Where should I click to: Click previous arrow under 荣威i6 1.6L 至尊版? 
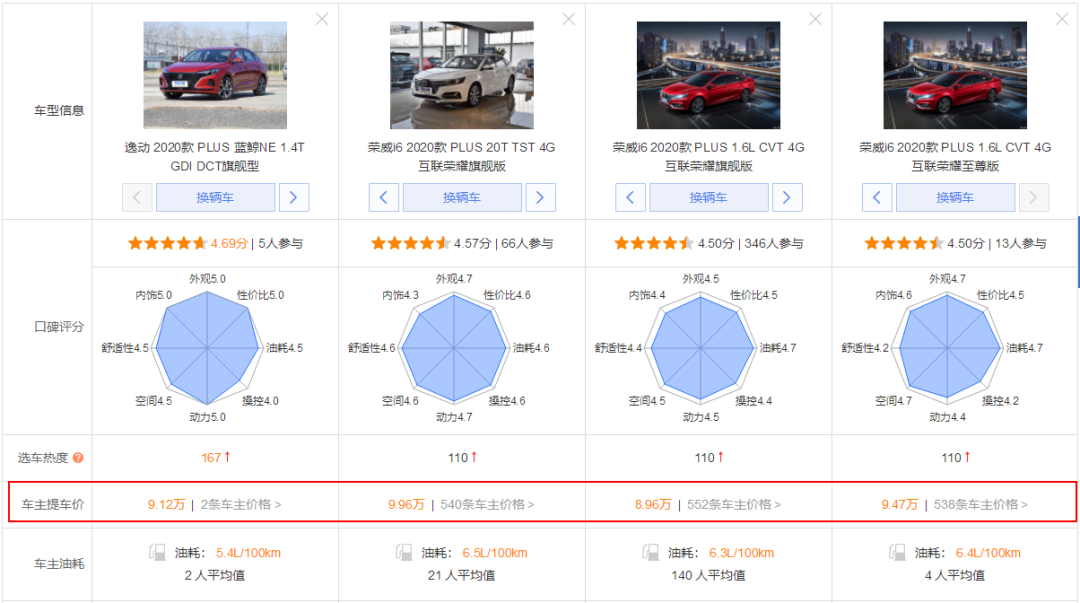pos(877,197)
